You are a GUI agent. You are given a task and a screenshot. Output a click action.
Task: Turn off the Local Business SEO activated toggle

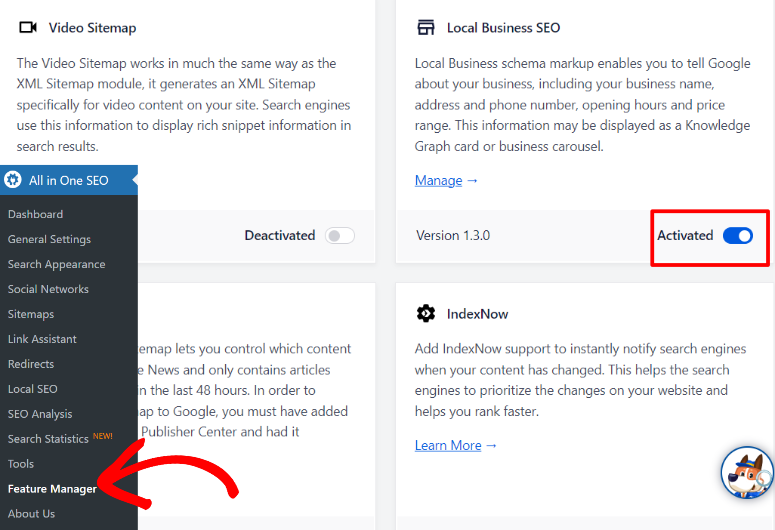[737, 236]
